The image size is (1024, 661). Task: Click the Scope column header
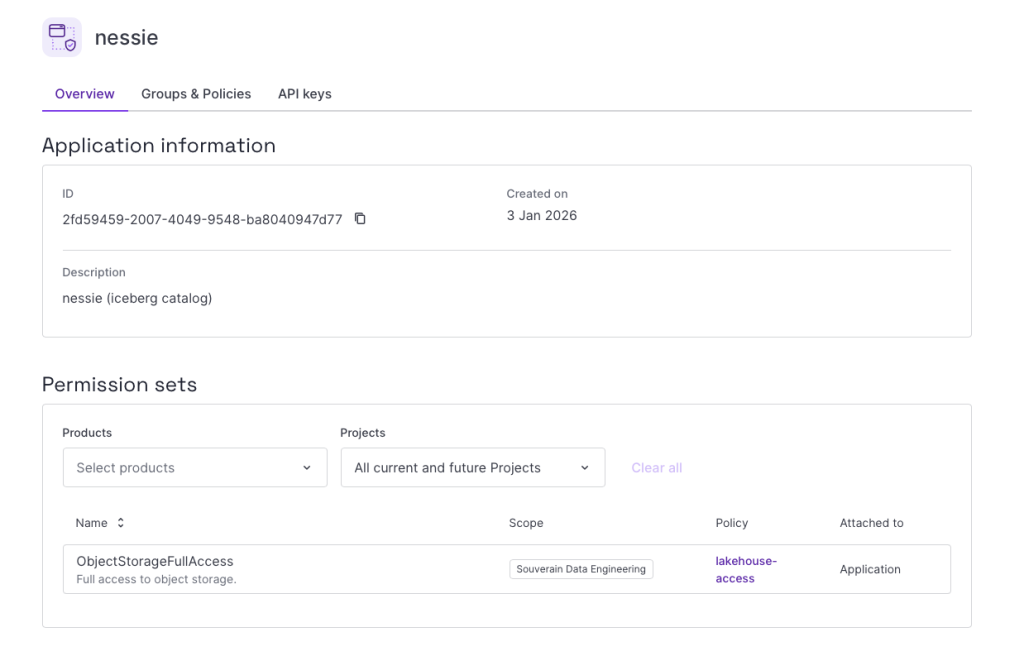pyautogui.click(x=526, y=523)
